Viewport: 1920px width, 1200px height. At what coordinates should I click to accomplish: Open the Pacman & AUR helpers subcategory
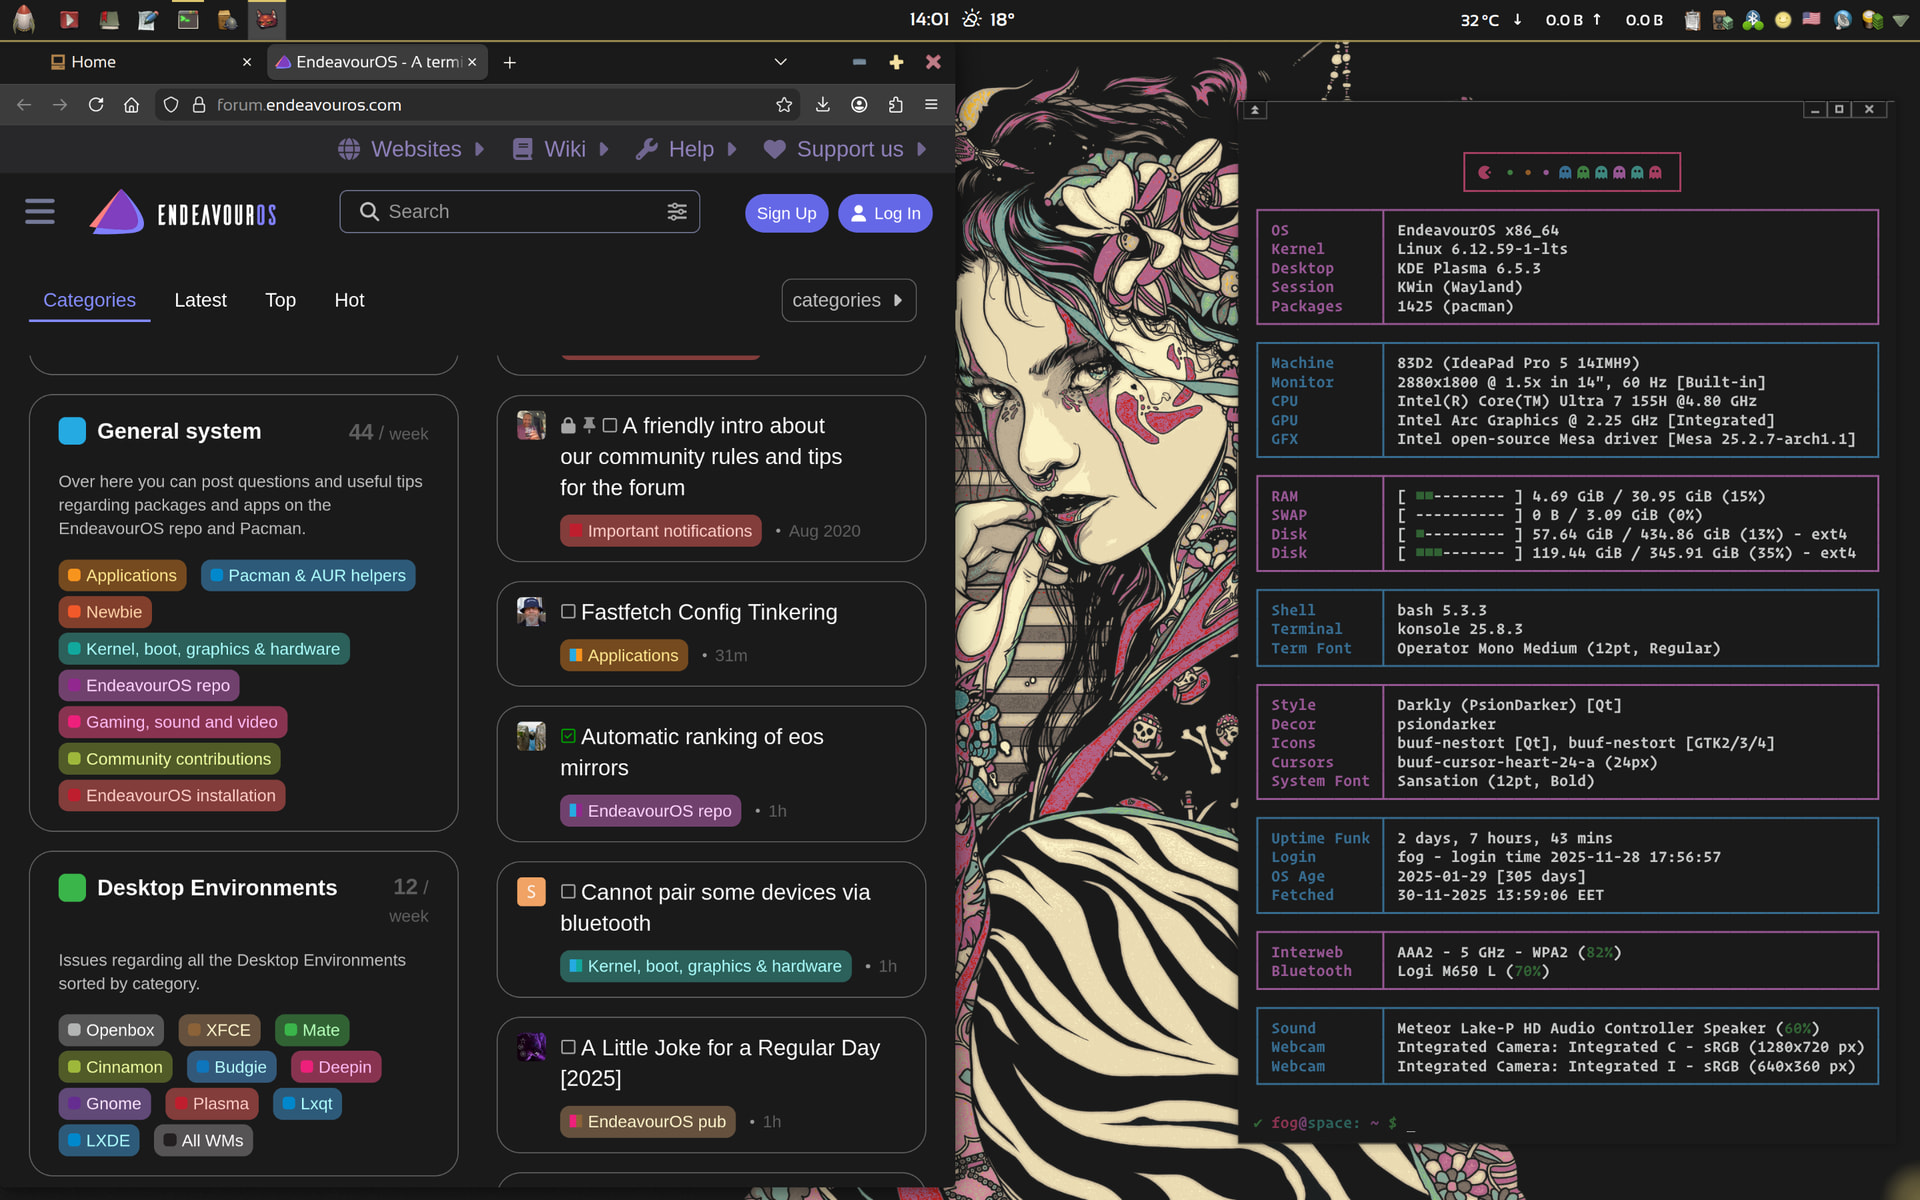[308, 576]
